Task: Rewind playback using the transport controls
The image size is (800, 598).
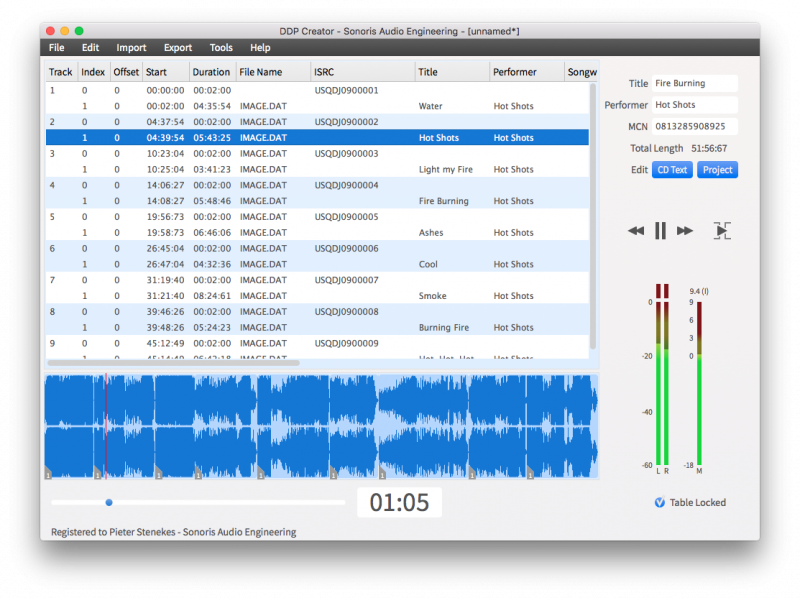Action: click(x=636, y=230)
